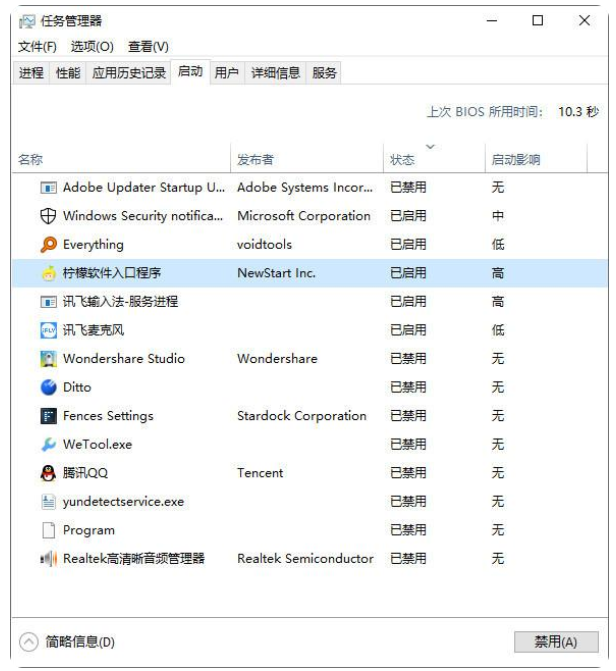Select the Wondershare Studio row name
This screenshot has height=671, width=616.
coord(124,359)
